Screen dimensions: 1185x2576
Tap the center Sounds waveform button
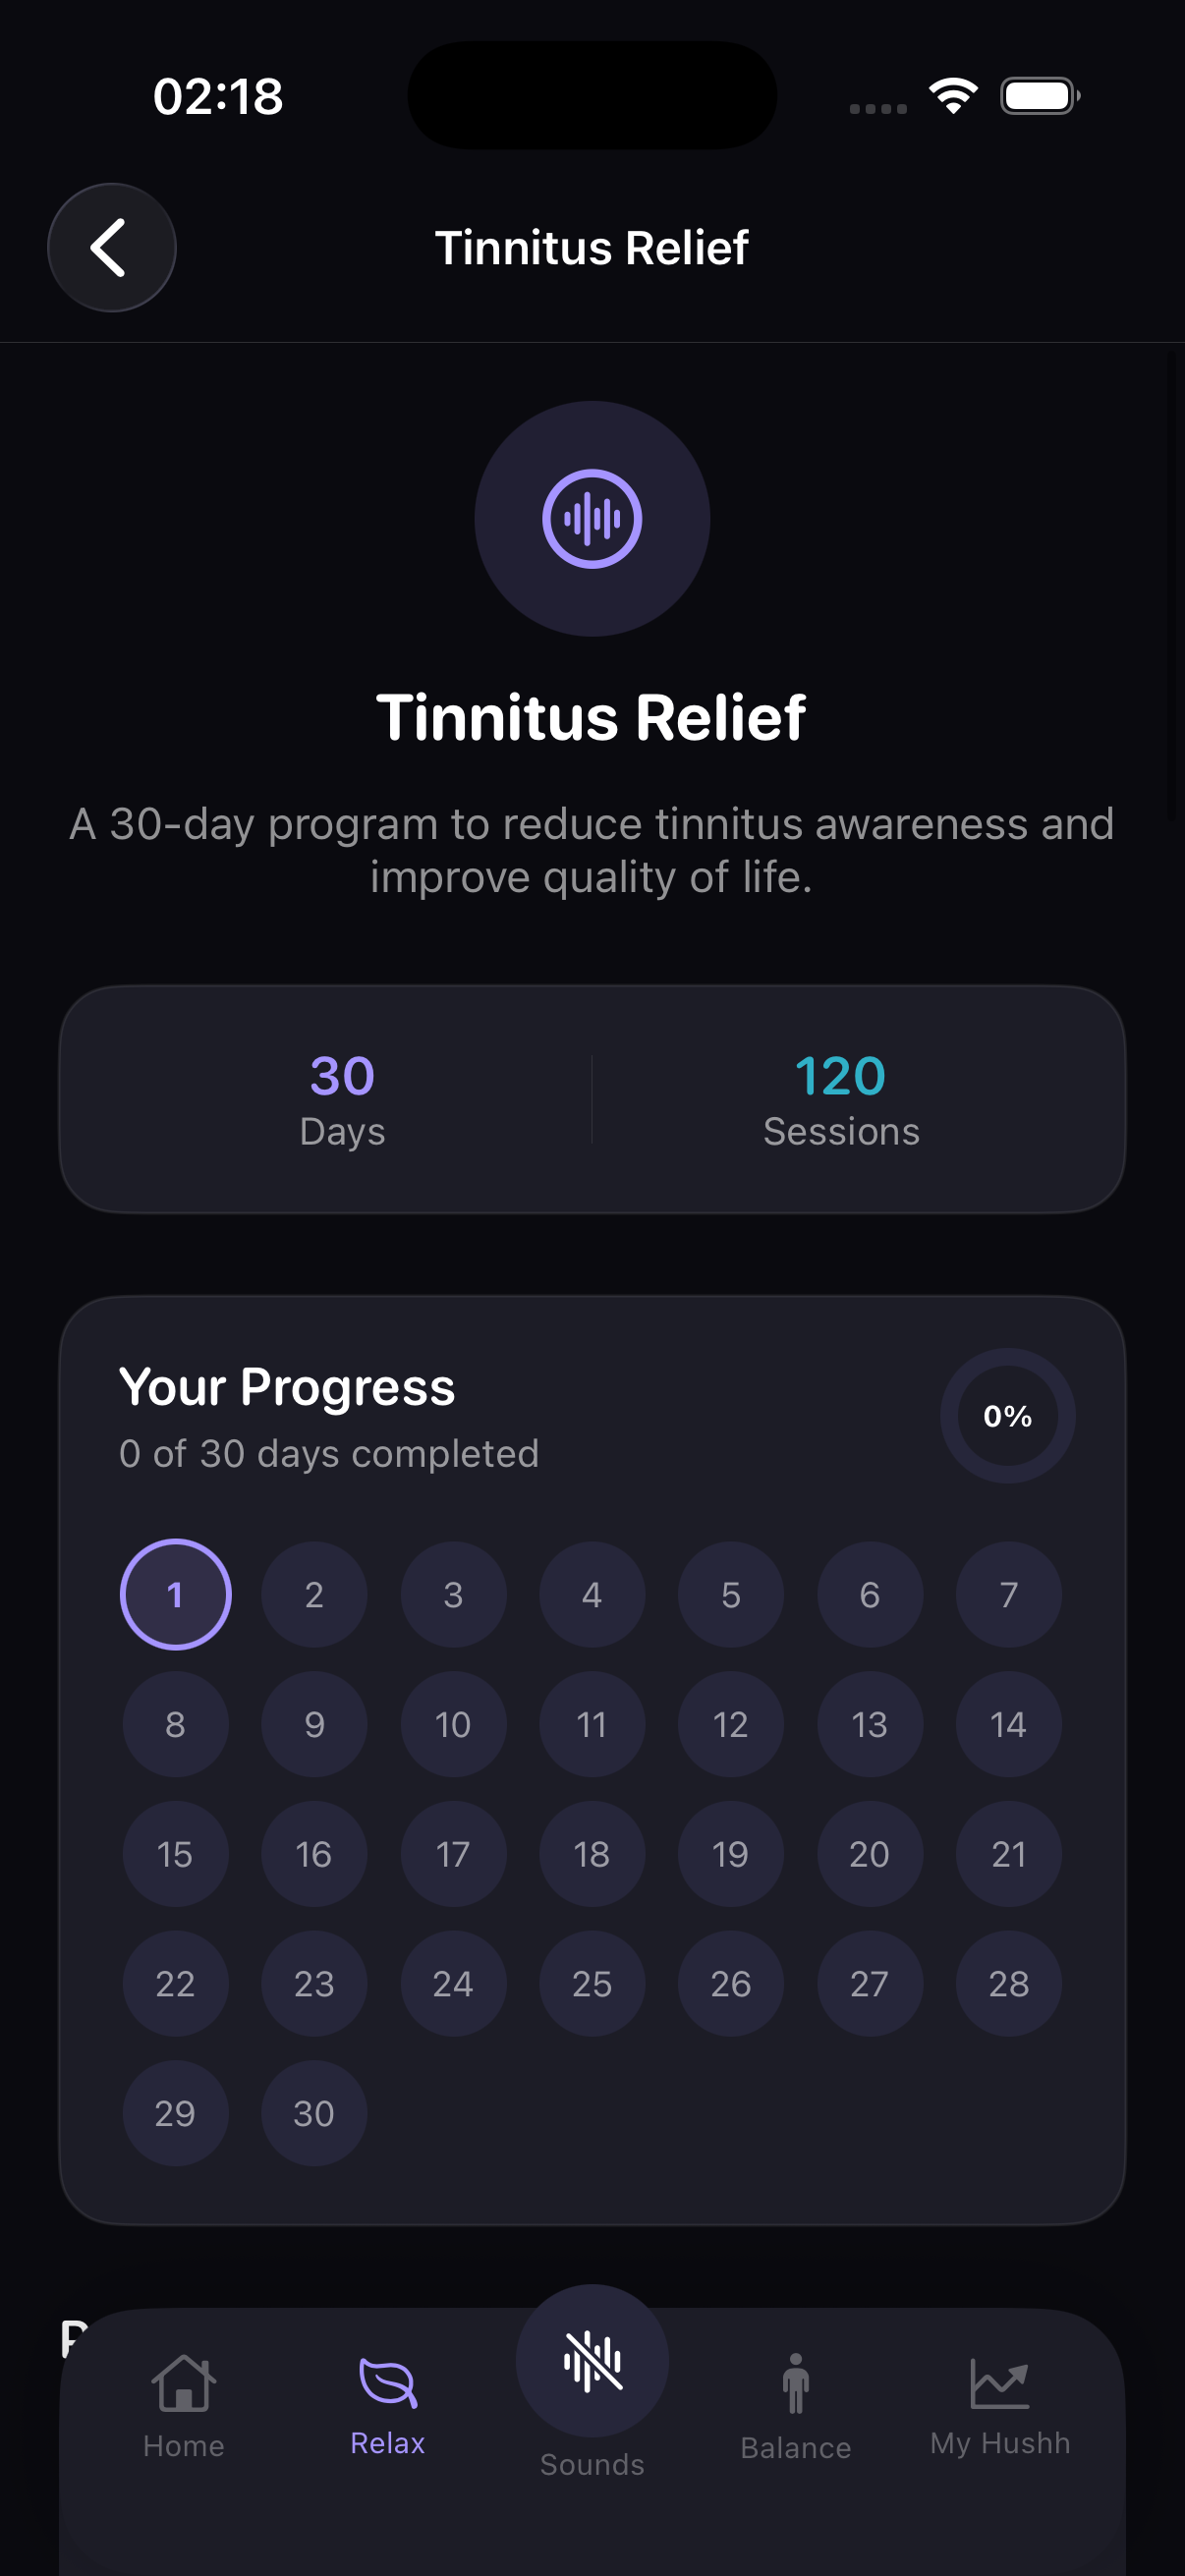click(592, 2361)
